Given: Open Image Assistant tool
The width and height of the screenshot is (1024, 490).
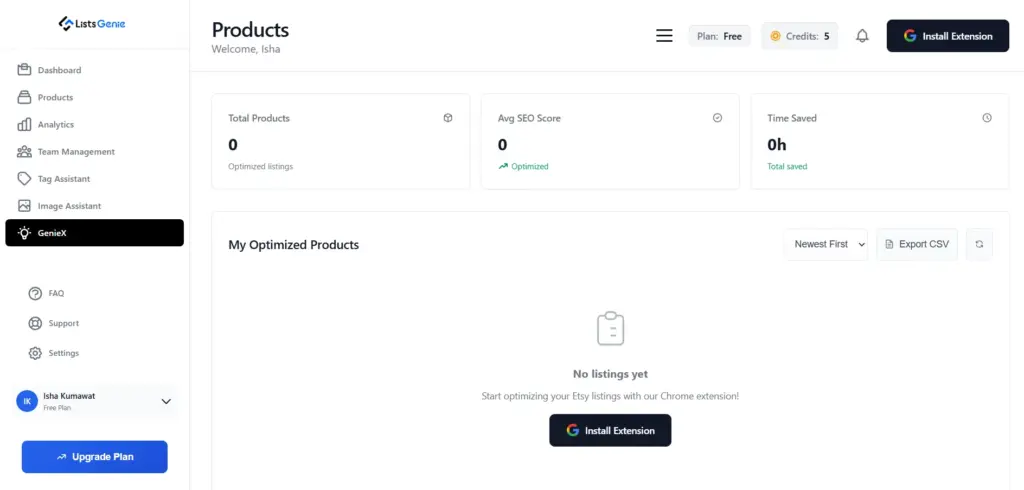Looking at the screenshot, I should 95,206.
